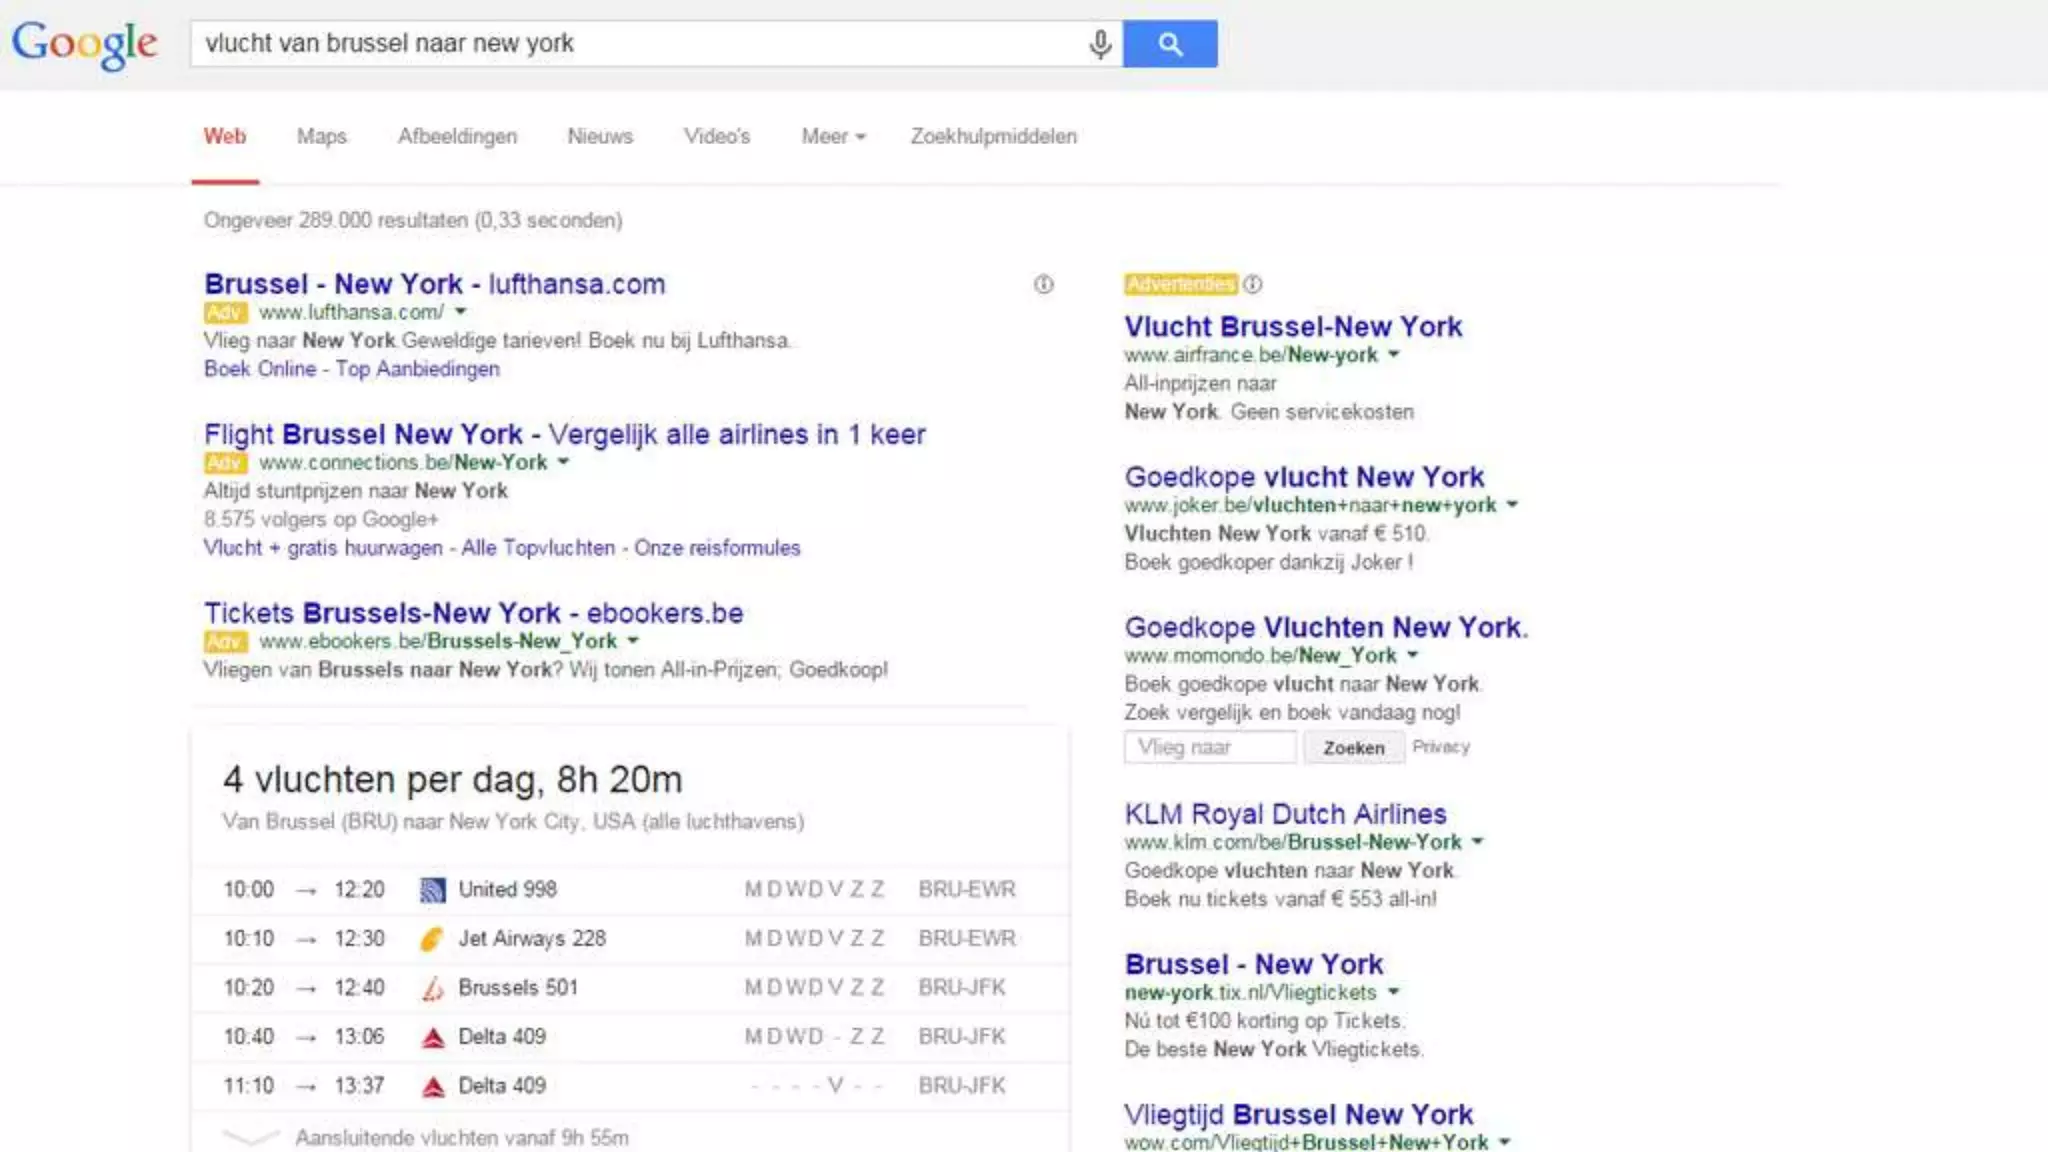Click the Zoeken button in momondo ad
This screenshot has height=1152, width=2048.
(x=1353, y=748)
